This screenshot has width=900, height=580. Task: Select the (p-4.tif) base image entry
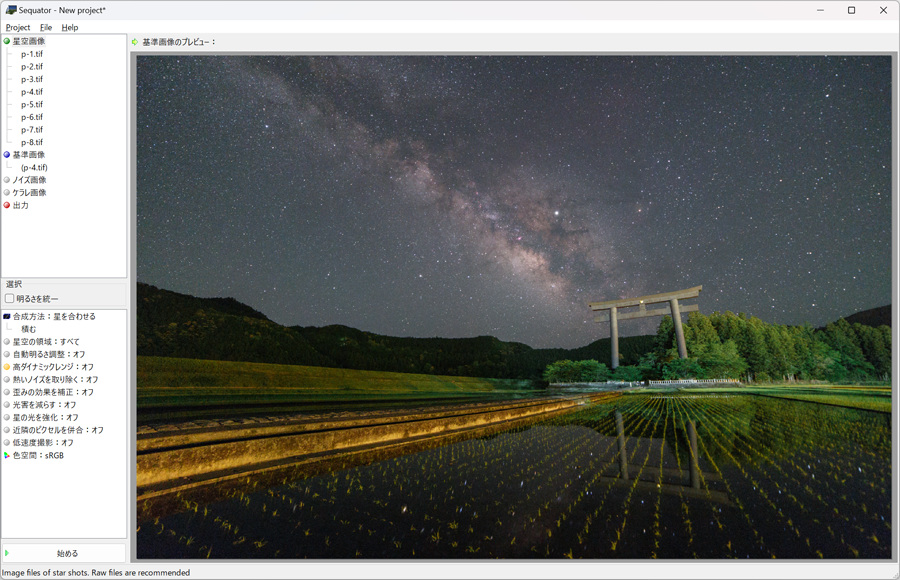(34, 167)
